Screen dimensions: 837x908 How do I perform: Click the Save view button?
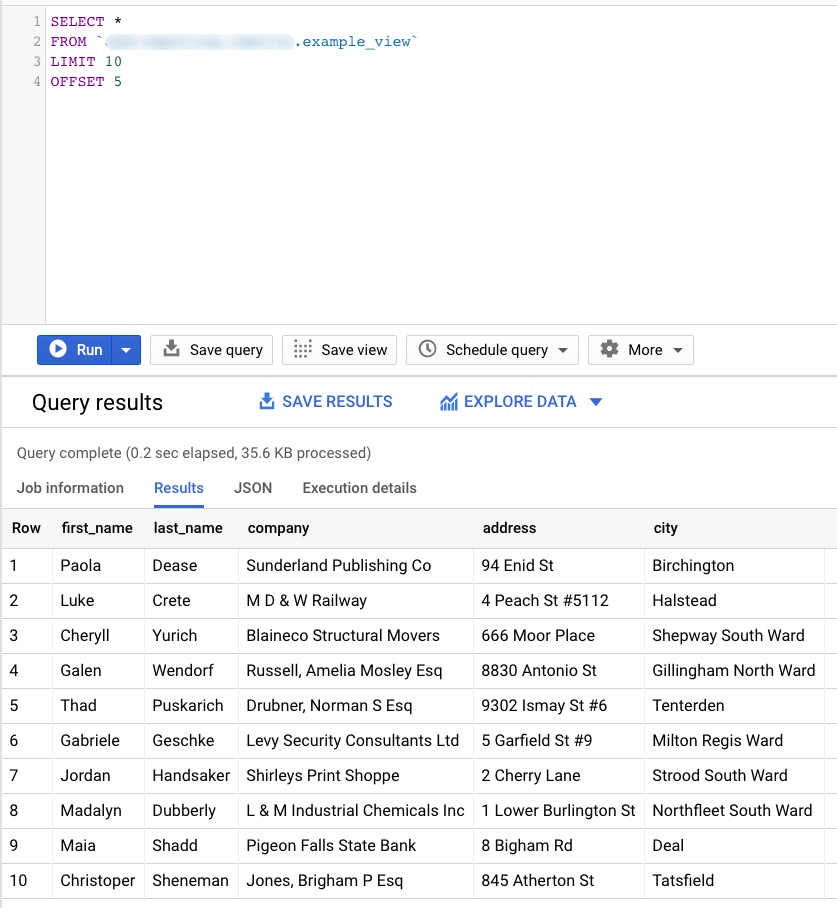click(x=339, y=350)
